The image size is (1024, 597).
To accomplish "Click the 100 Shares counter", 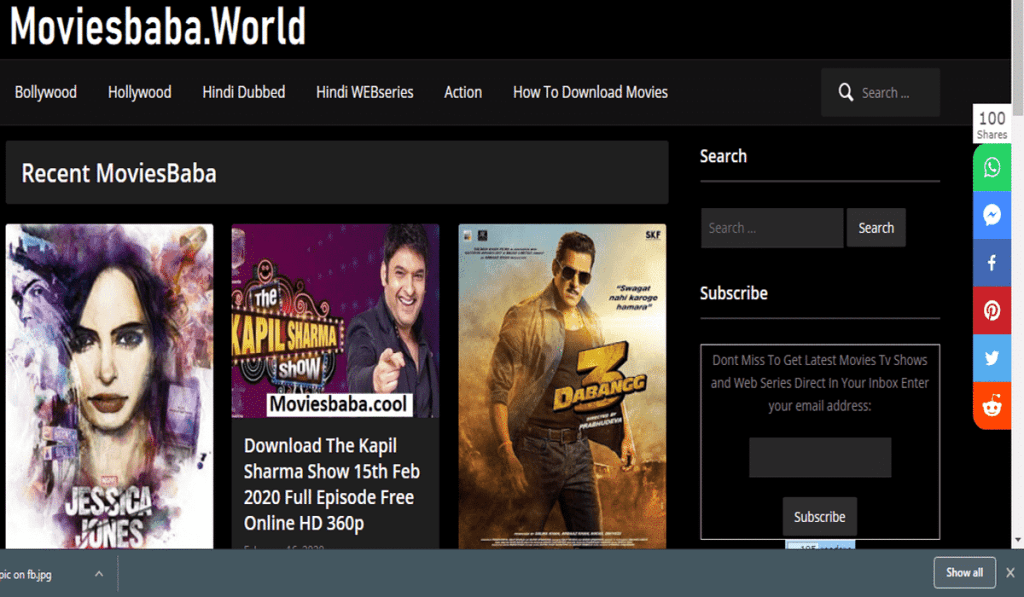I will (991, 124).
